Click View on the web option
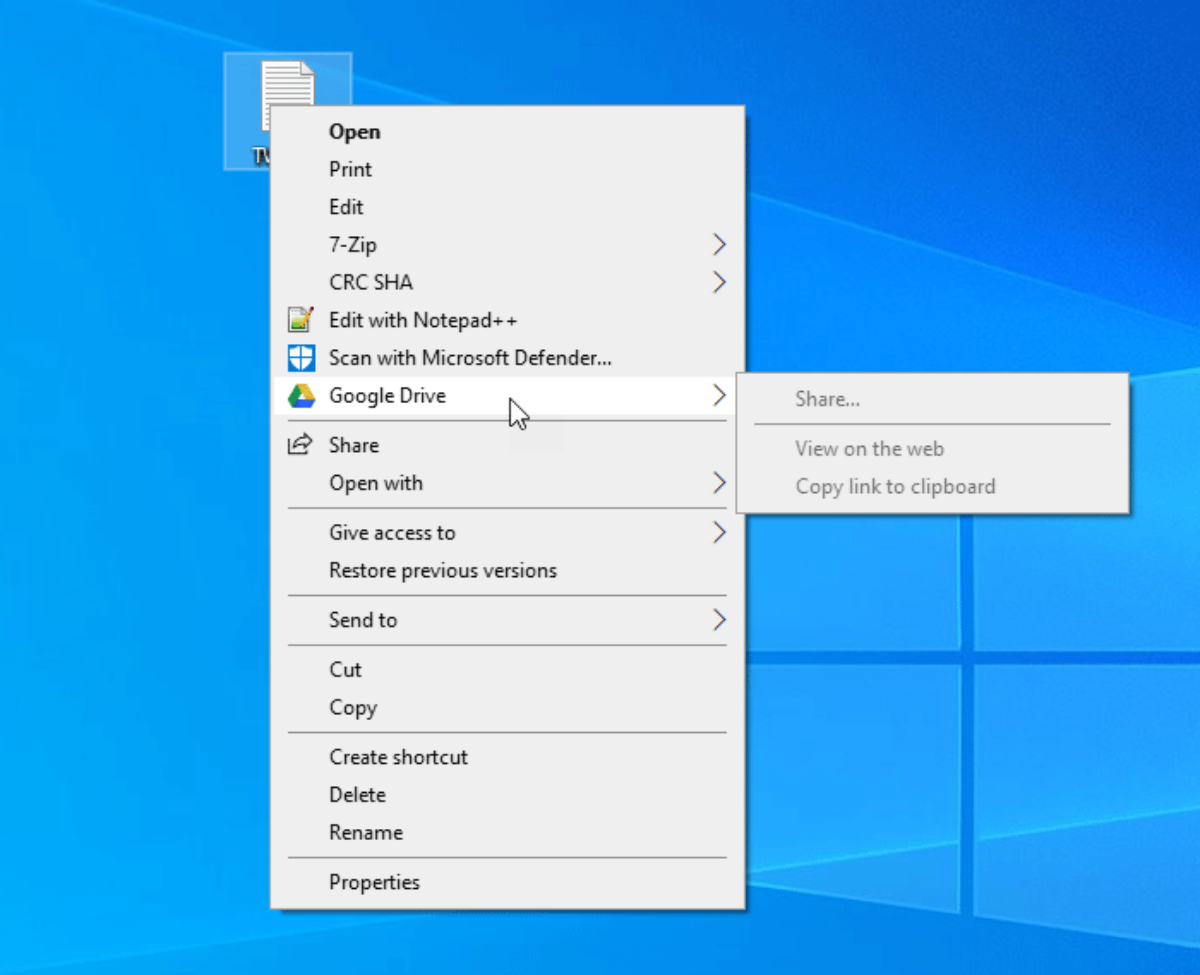 pyautogui.click(x=869, y=448)
